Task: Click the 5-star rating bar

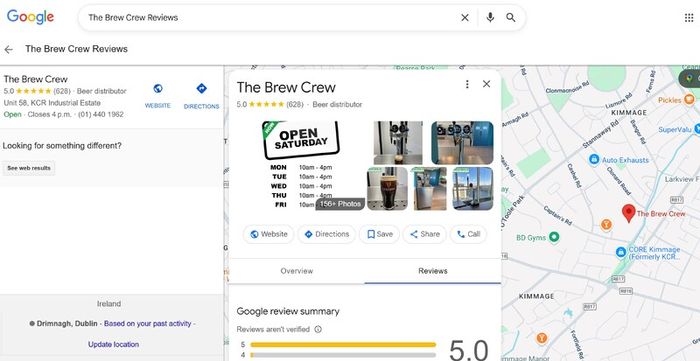Action: pyautogui.click(x=343, y=344)
